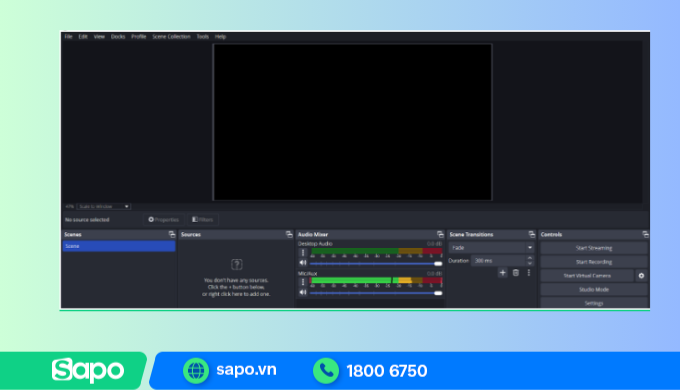Open the File menu
The height and width of the screenshot is (390, 680).
pos(69,37)
